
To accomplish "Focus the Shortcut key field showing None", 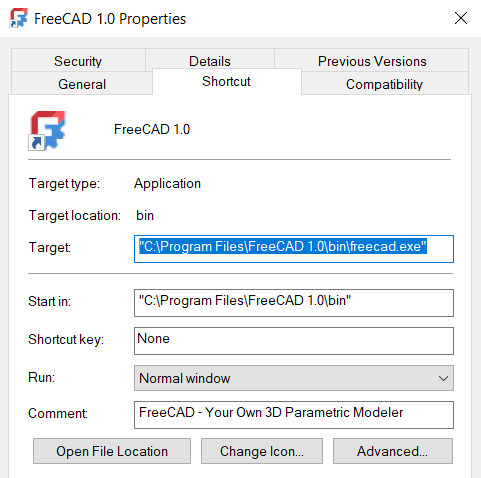I will point(294,341).
